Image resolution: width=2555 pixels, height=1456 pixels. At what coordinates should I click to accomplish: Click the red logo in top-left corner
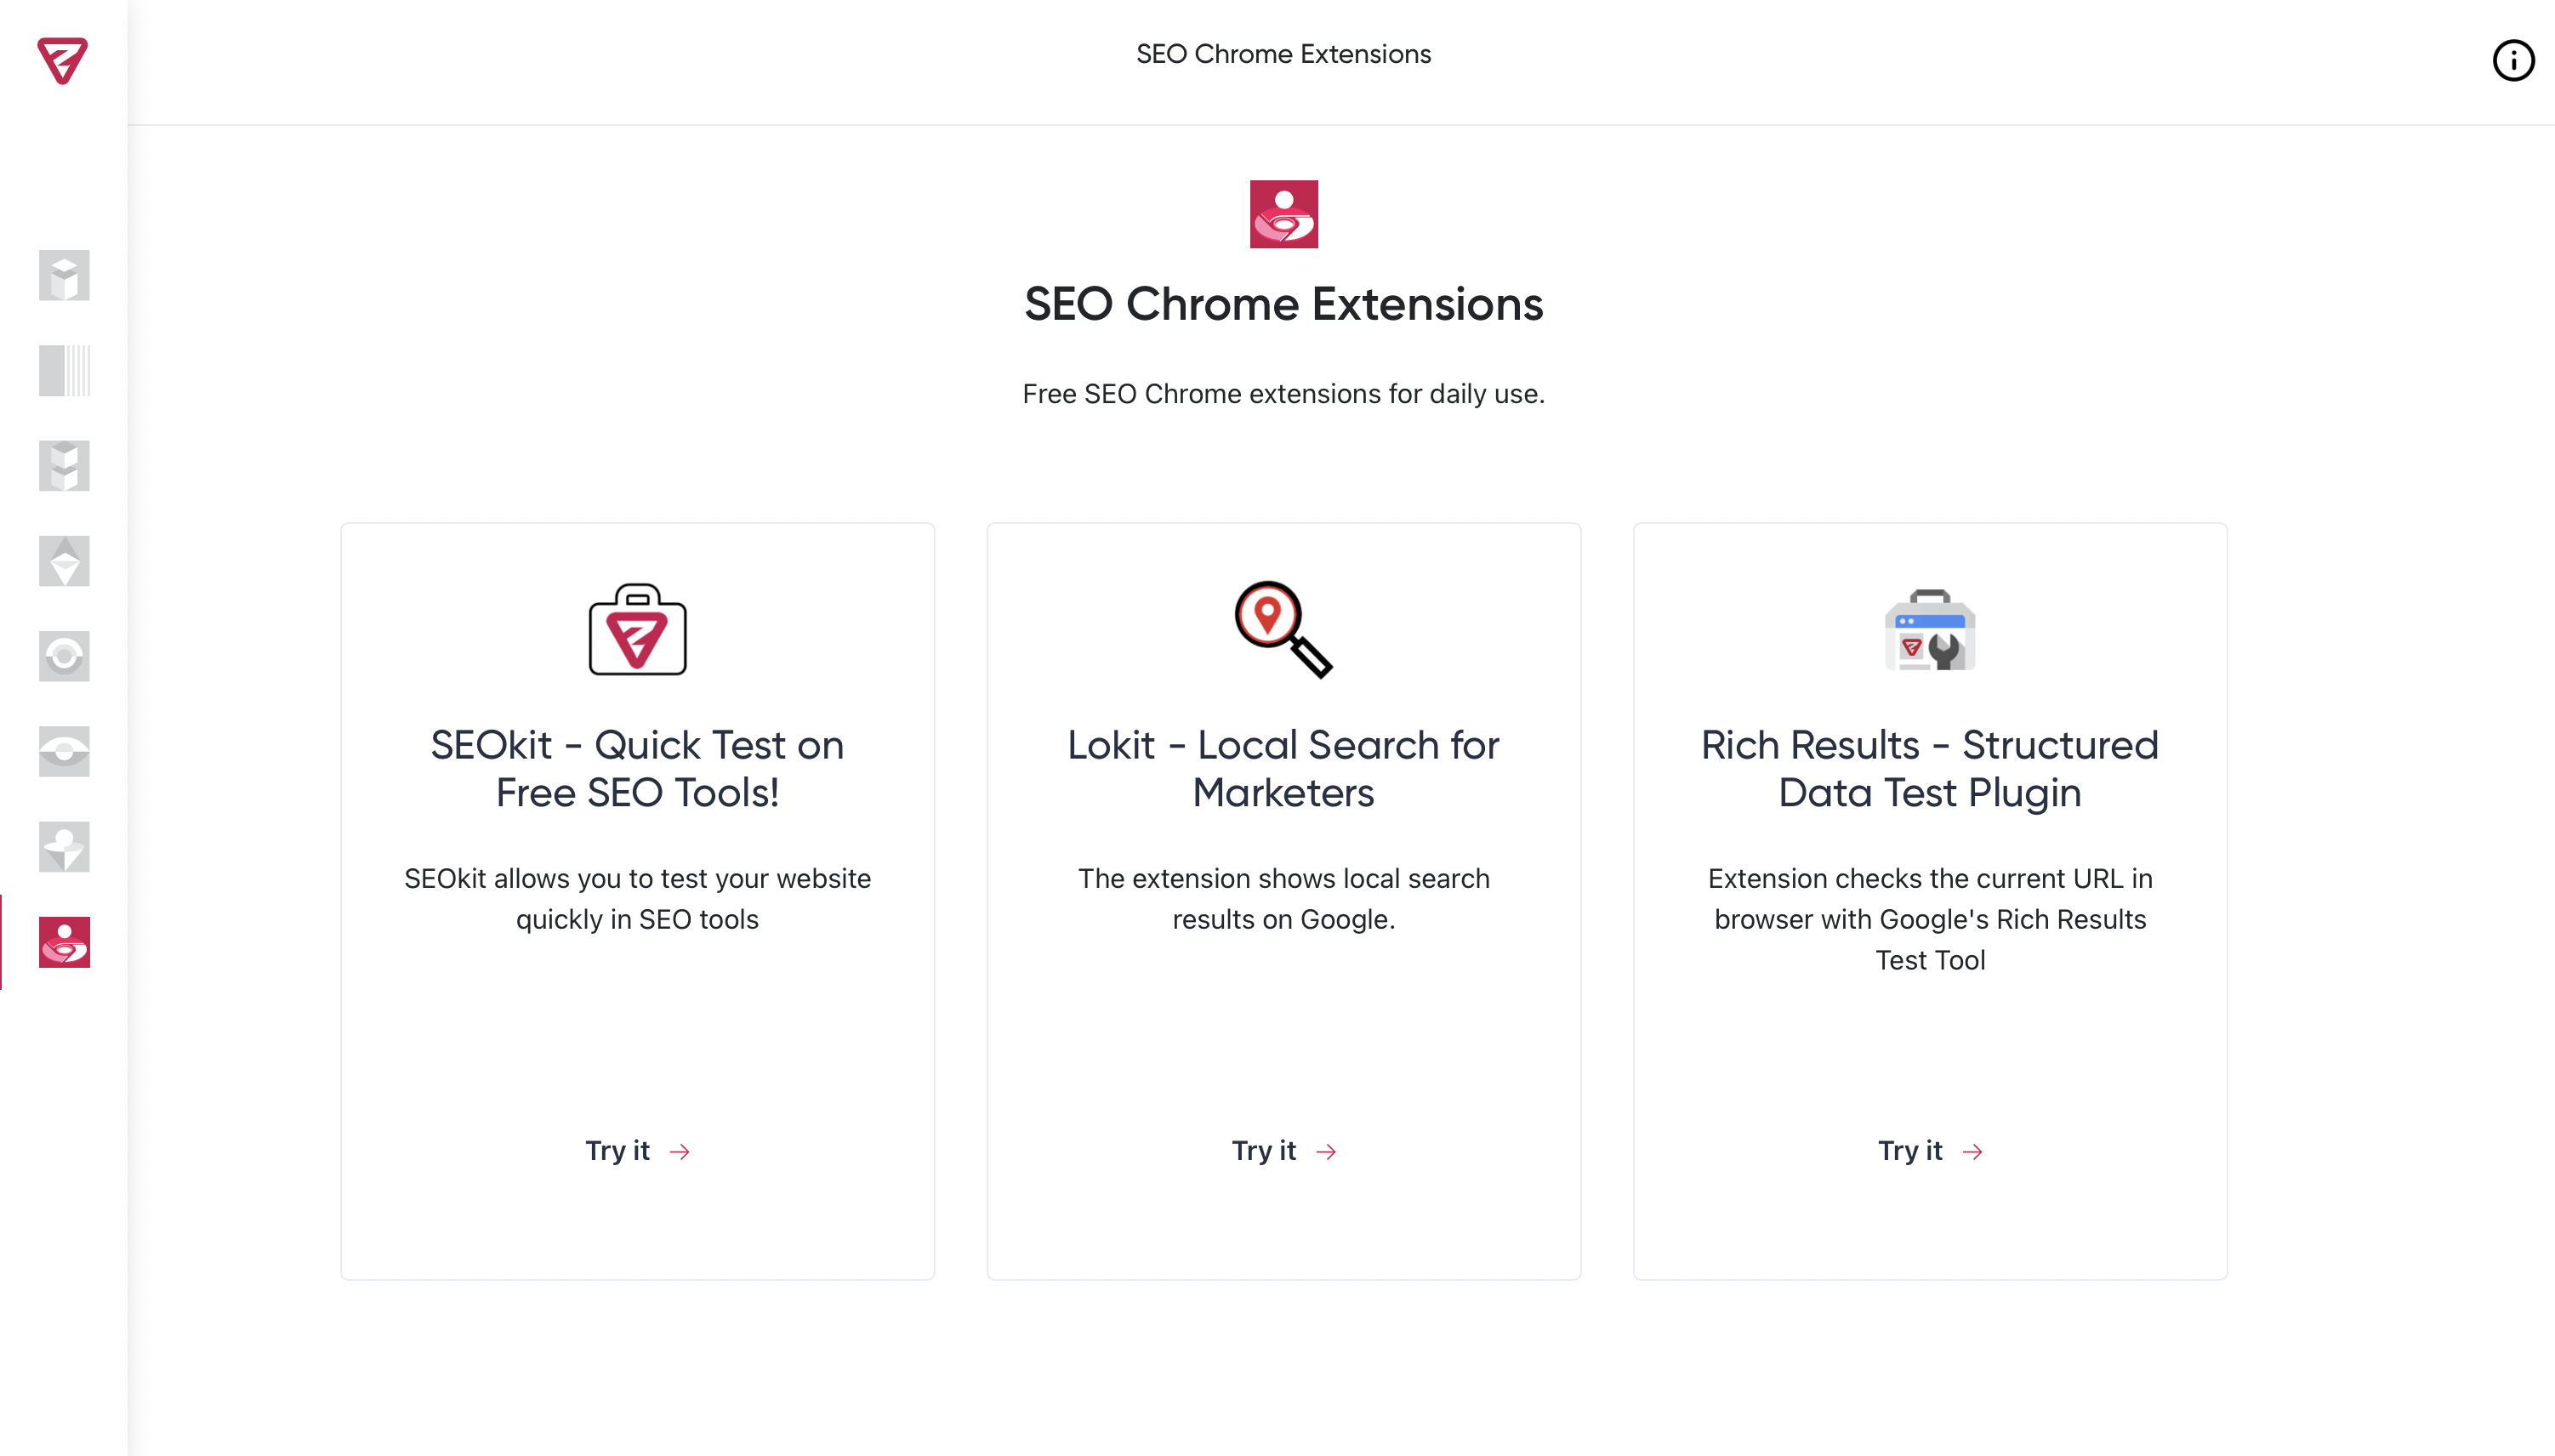click(62, 60)
